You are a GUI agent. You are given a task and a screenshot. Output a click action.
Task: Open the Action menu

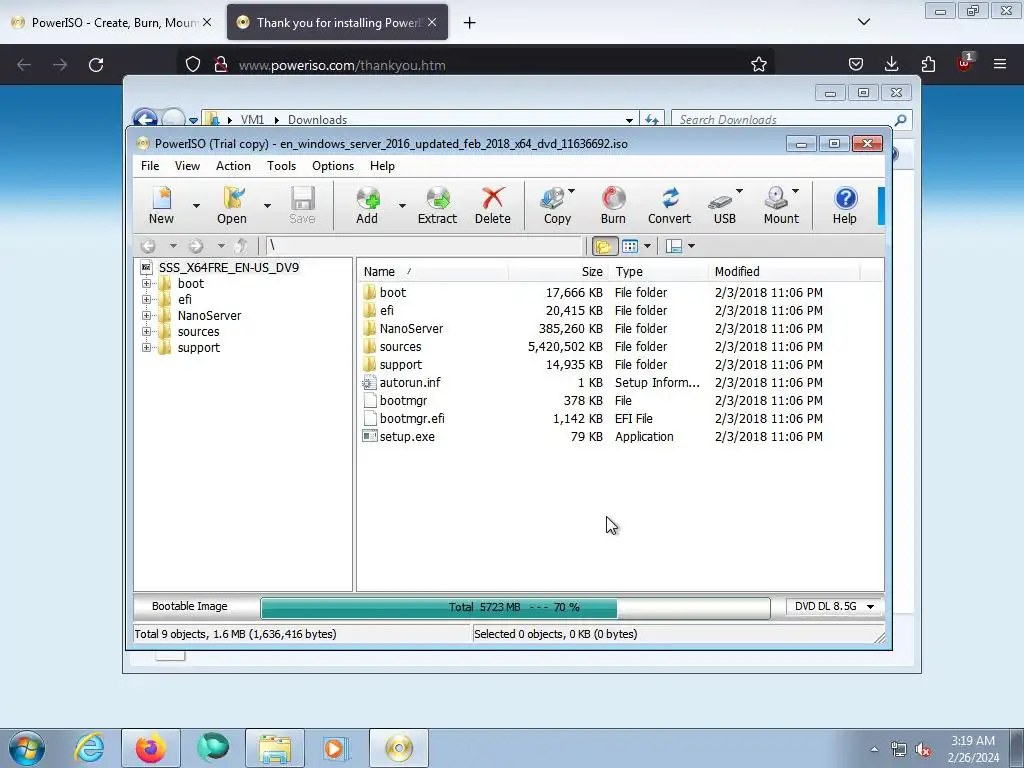tap(233, 166)
